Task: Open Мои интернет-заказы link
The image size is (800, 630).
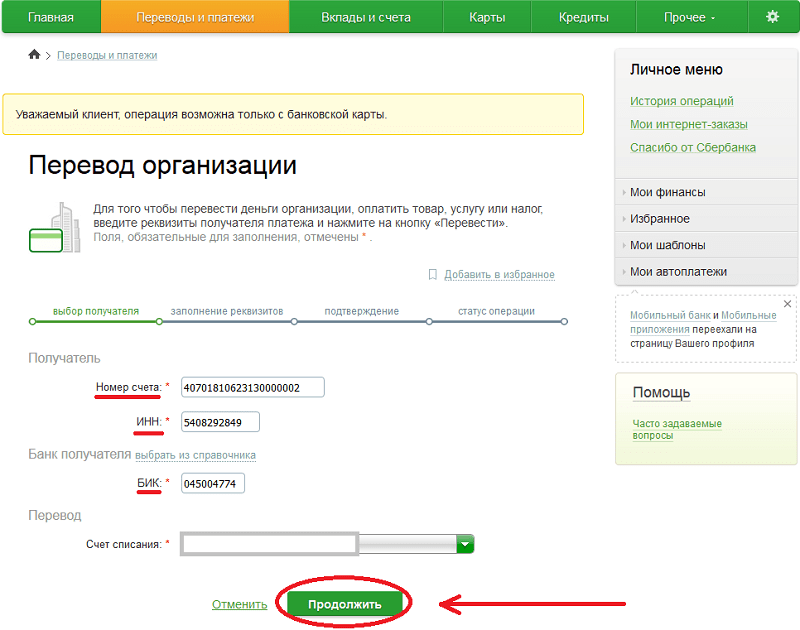Action: pyautogui.click(x=689, y=124)
